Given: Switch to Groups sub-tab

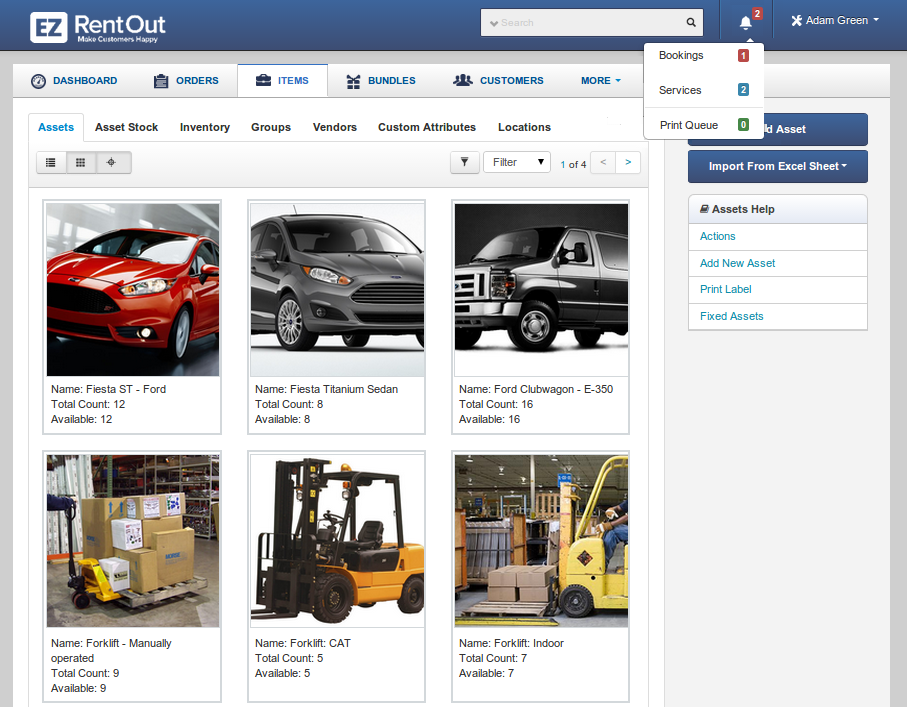Looking at the screenshot, I should pos(271,127).
